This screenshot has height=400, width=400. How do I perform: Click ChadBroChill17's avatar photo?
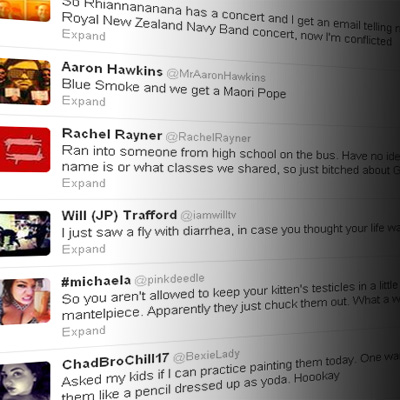(x=25, y=381)
